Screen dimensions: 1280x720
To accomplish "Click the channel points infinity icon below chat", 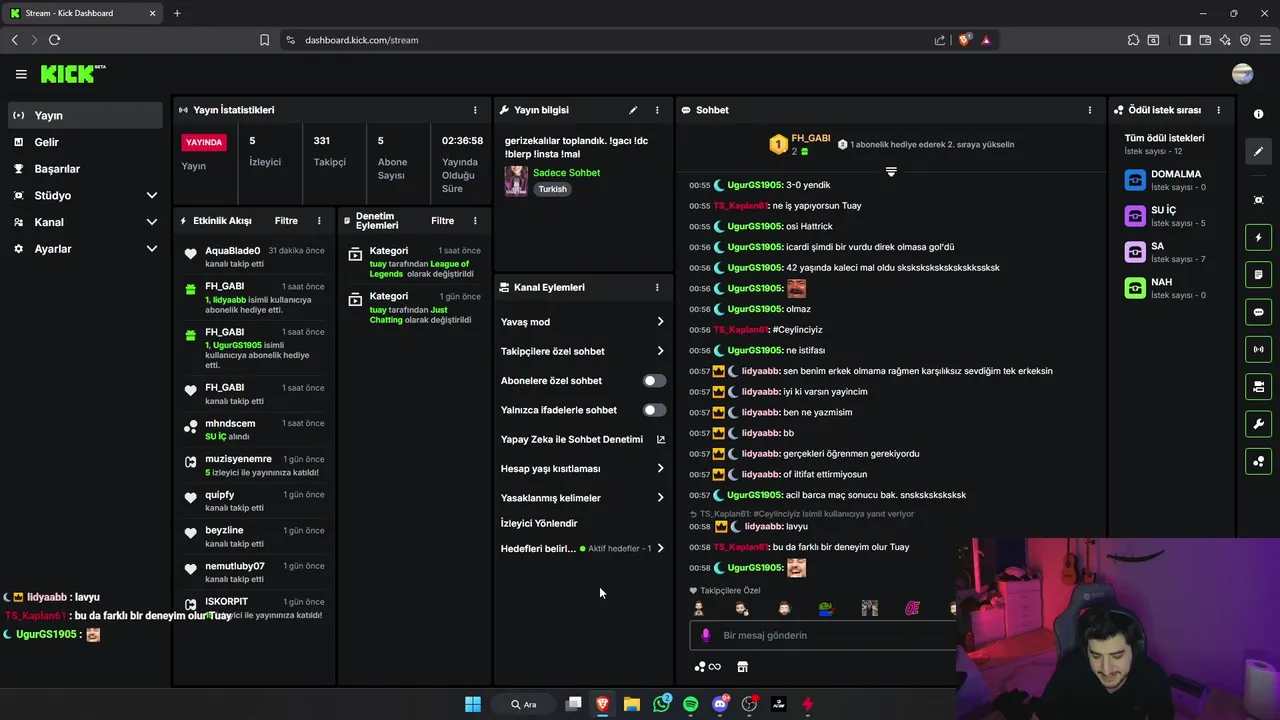I will click(708, 667).
